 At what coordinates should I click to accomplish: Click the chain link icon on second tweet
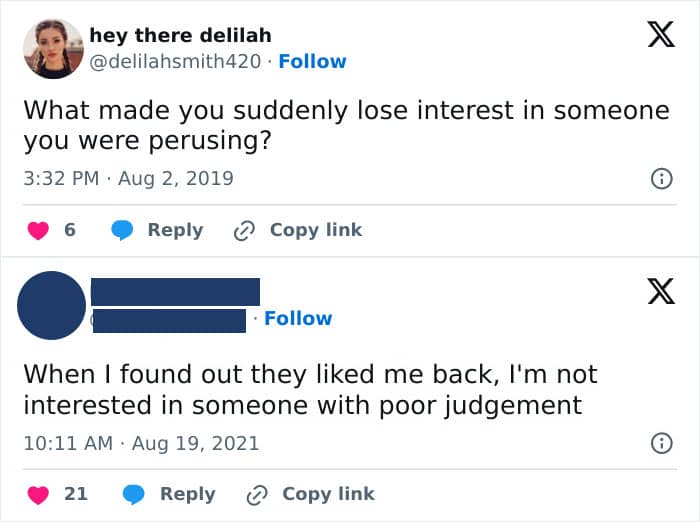(257, 495)
